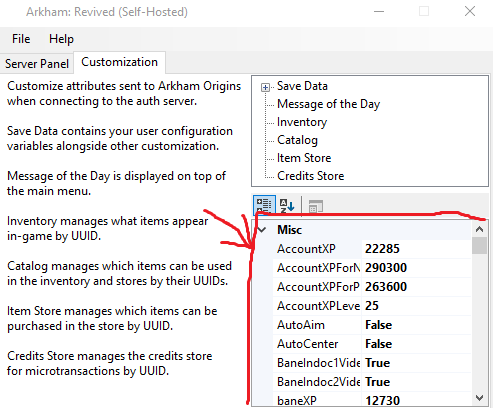Screen dimensions: 493x408
Task: Sort properties alphabetically
Action: pos(287,205)
